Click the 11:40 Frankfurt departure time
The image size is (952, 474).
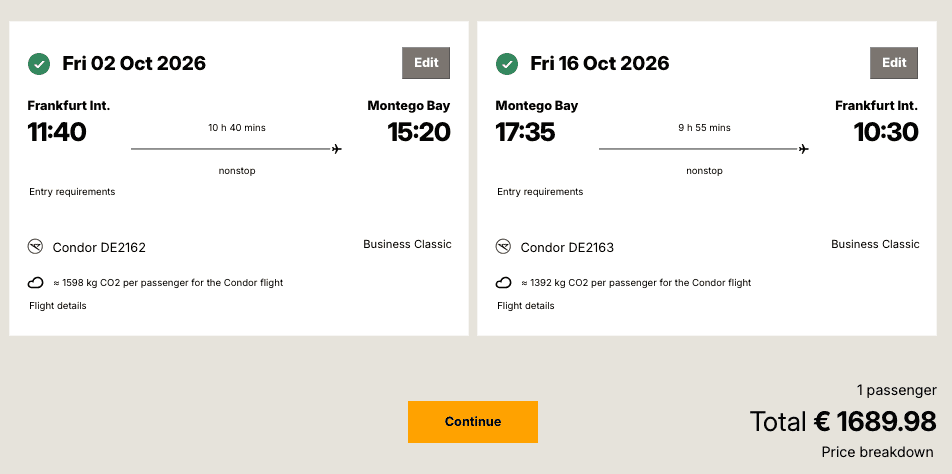[57, 132]
